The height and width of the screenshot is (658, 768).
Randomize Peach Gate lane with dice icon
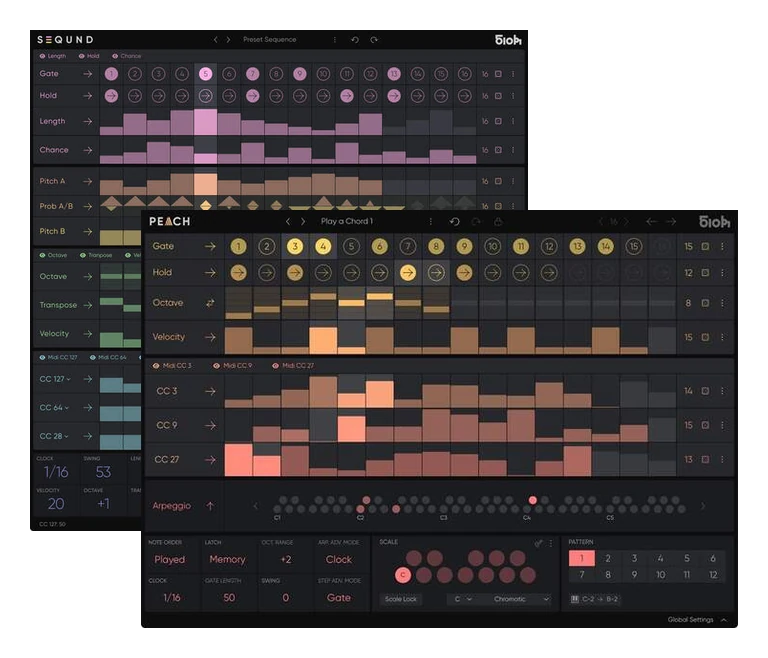(705, 246)
